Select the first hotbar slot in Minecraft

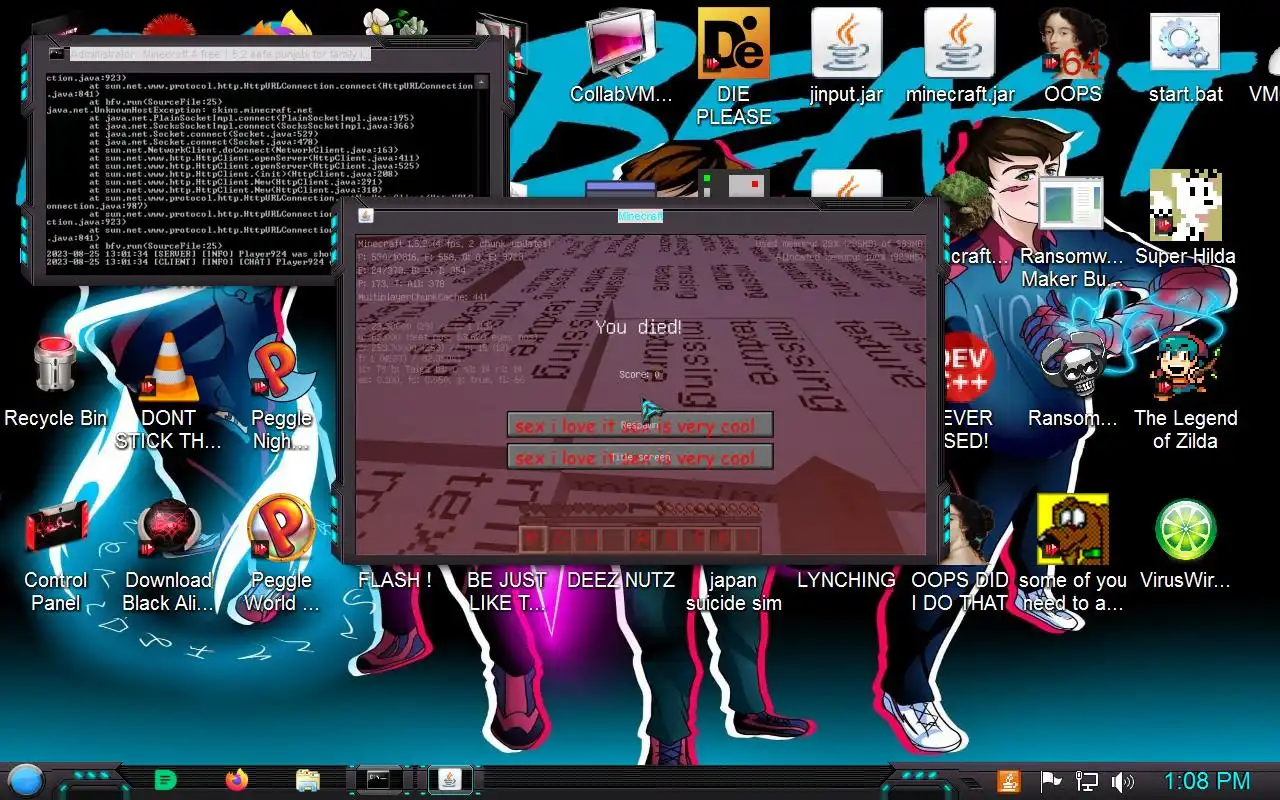533,540
